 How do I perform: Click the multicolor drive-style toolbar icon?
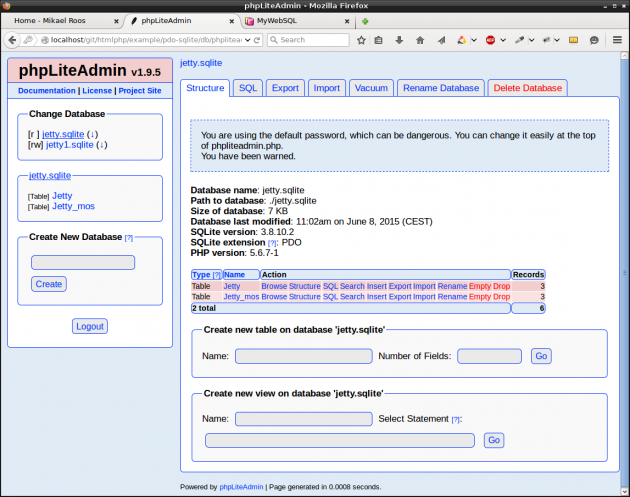(x=462, y=40)
